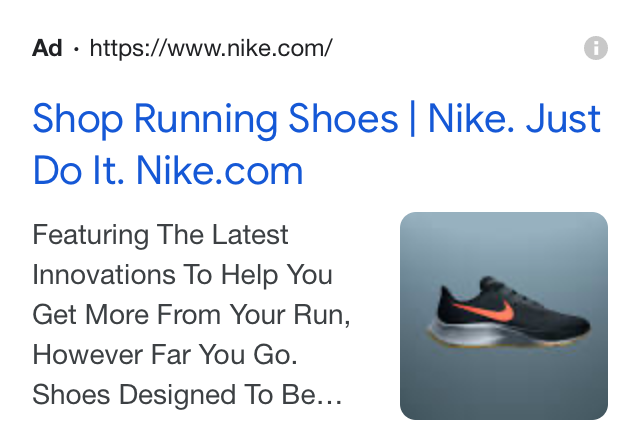
Task: Click the dot separator after the Ad label
Action: point(76,49)
